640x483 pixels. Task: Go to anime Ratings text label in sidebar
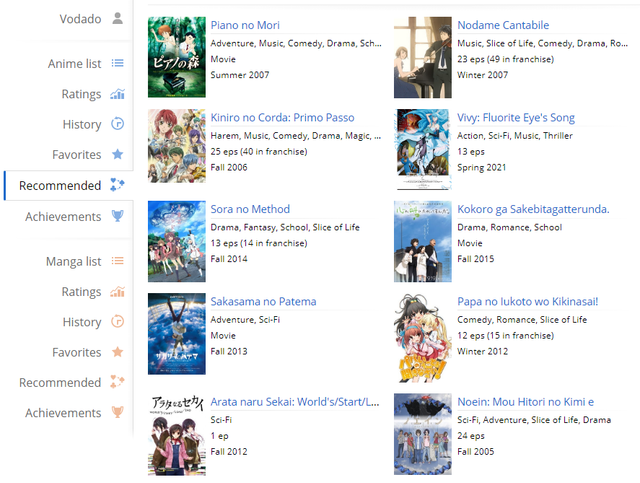[81, 94]
